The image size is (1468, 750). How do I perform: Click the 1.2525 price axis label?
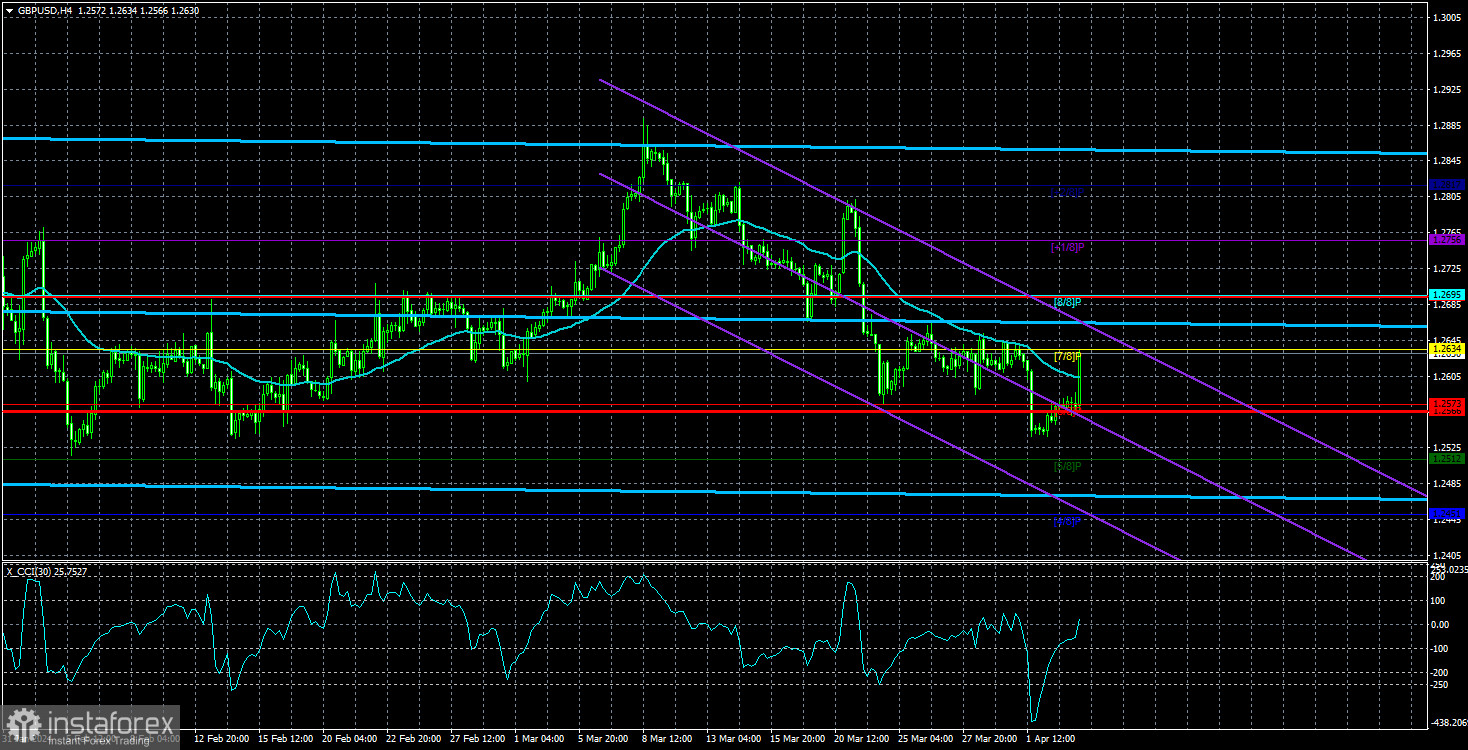pos(1446,448)
